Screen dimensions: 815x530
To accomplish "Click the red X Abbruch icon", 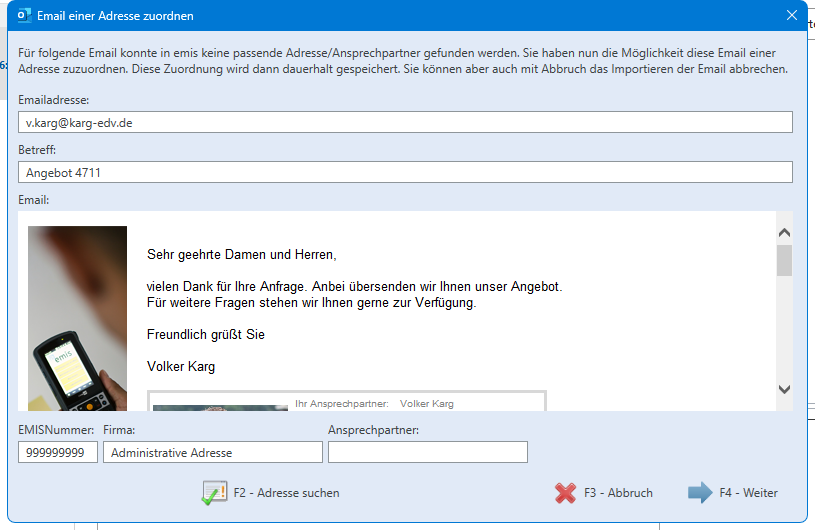I will (x=566, y=493).
